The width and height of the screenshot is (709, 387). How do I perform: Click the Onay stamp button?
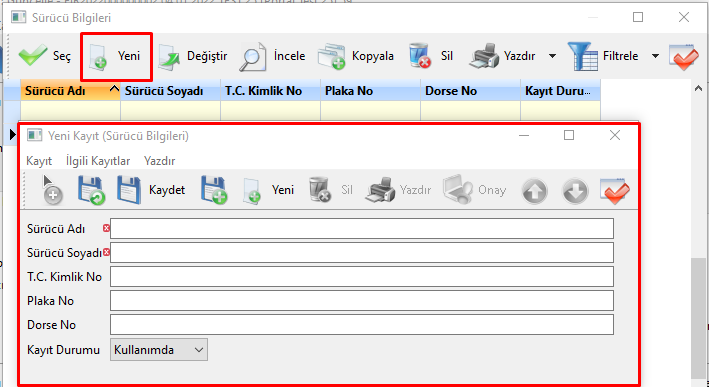tap(474, 190)
